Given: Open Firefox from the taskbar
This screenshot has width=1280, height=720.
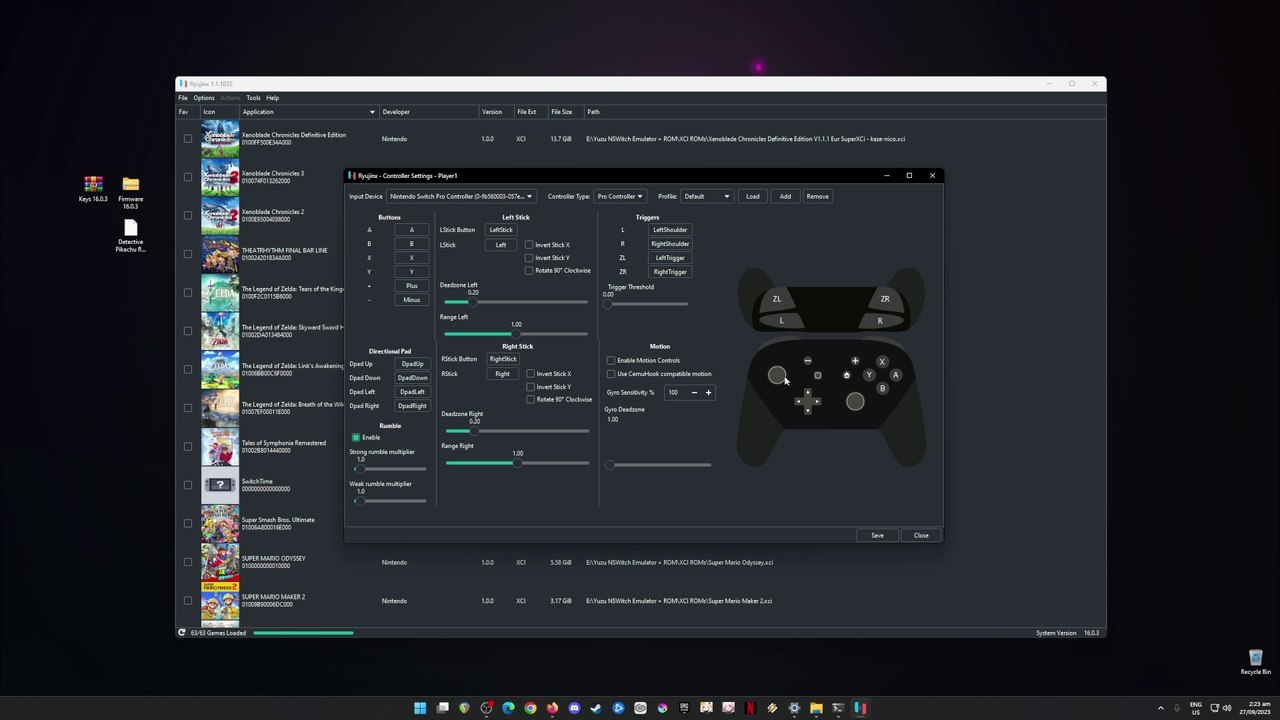Looking at the screenshot, I should [552, 708].
